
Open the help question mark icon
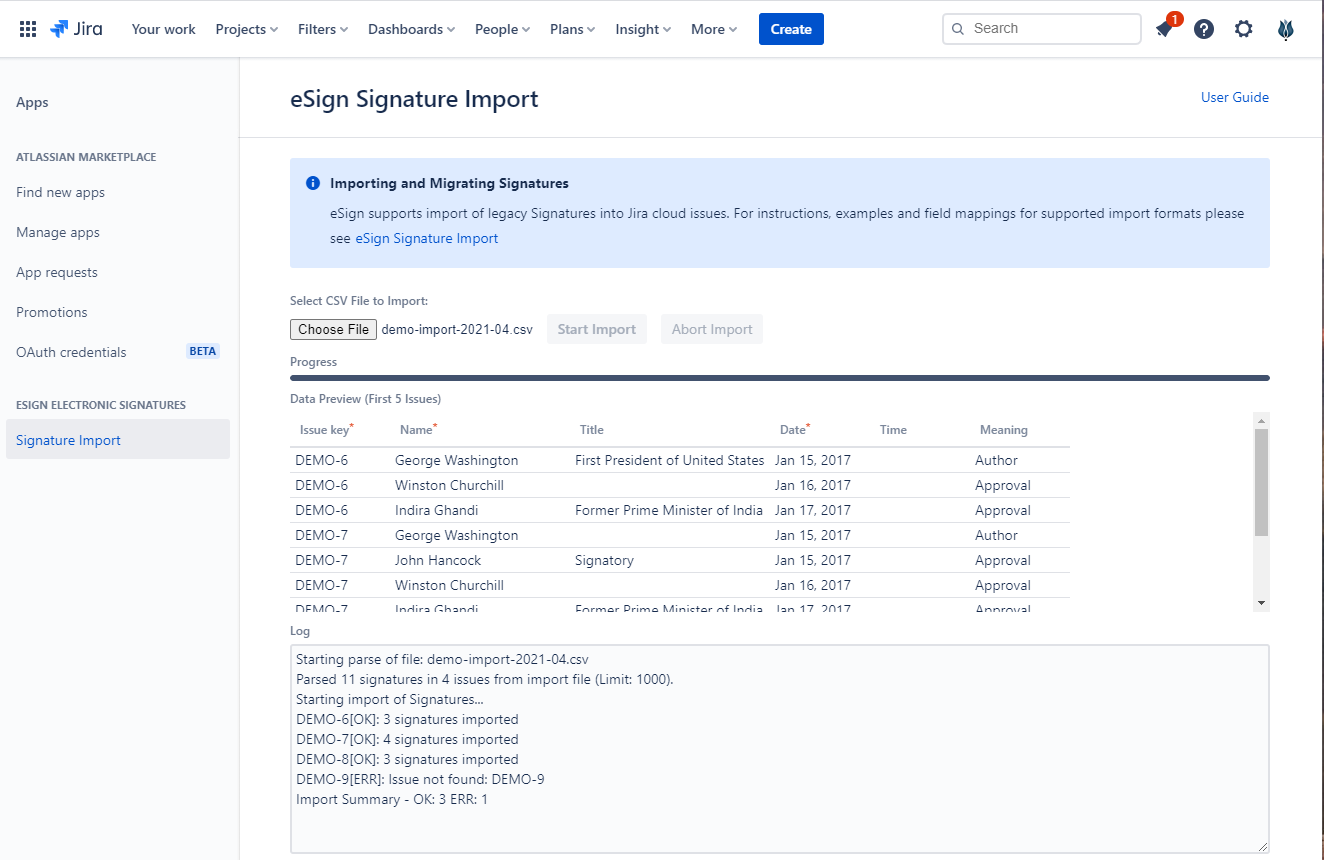click(x=1204, y=29)
